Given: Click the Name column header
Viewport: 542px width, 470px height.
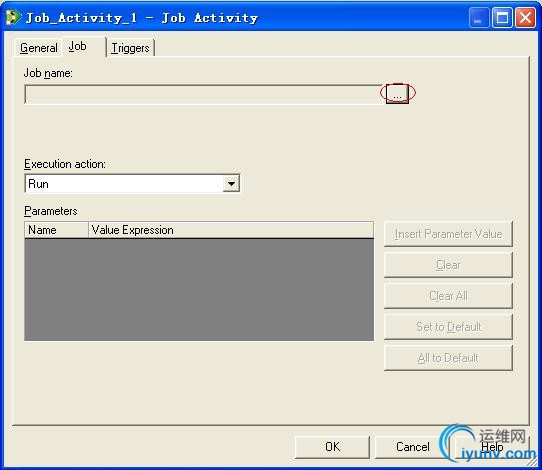Looking at the screenshot, I should coord(57,230).
